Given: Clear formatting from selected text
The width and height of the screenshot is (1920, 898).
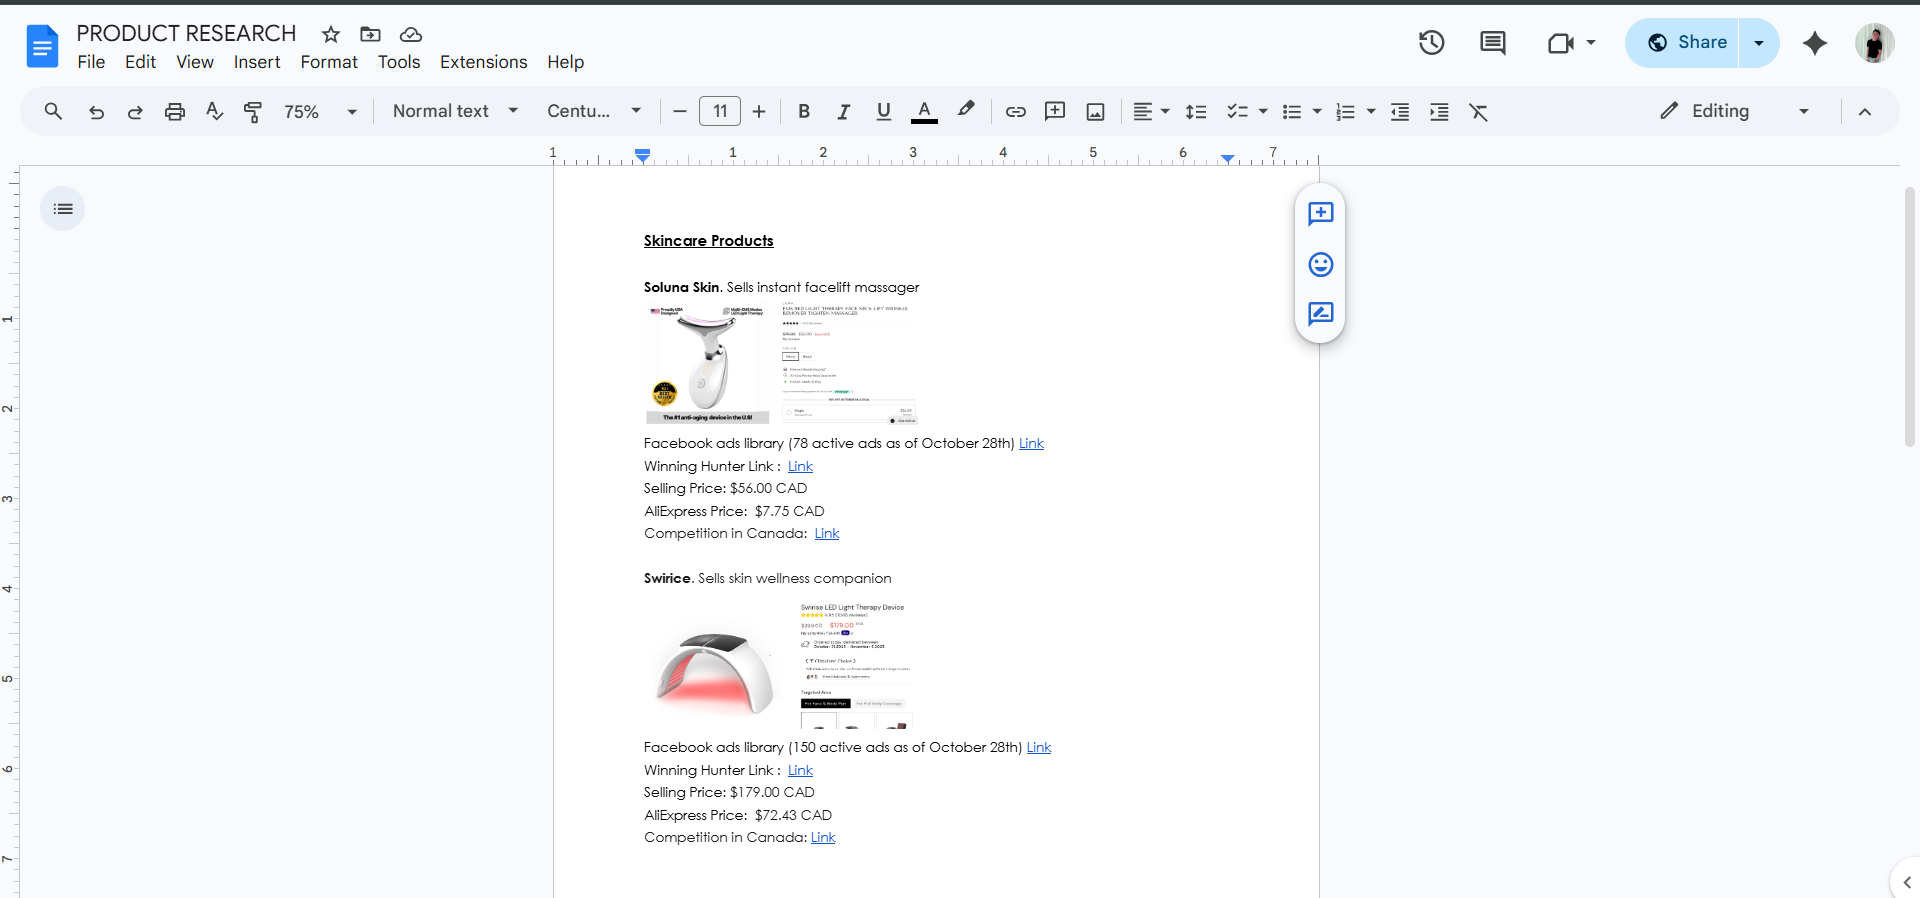Looking at the screenshot, I should 1479,111.
